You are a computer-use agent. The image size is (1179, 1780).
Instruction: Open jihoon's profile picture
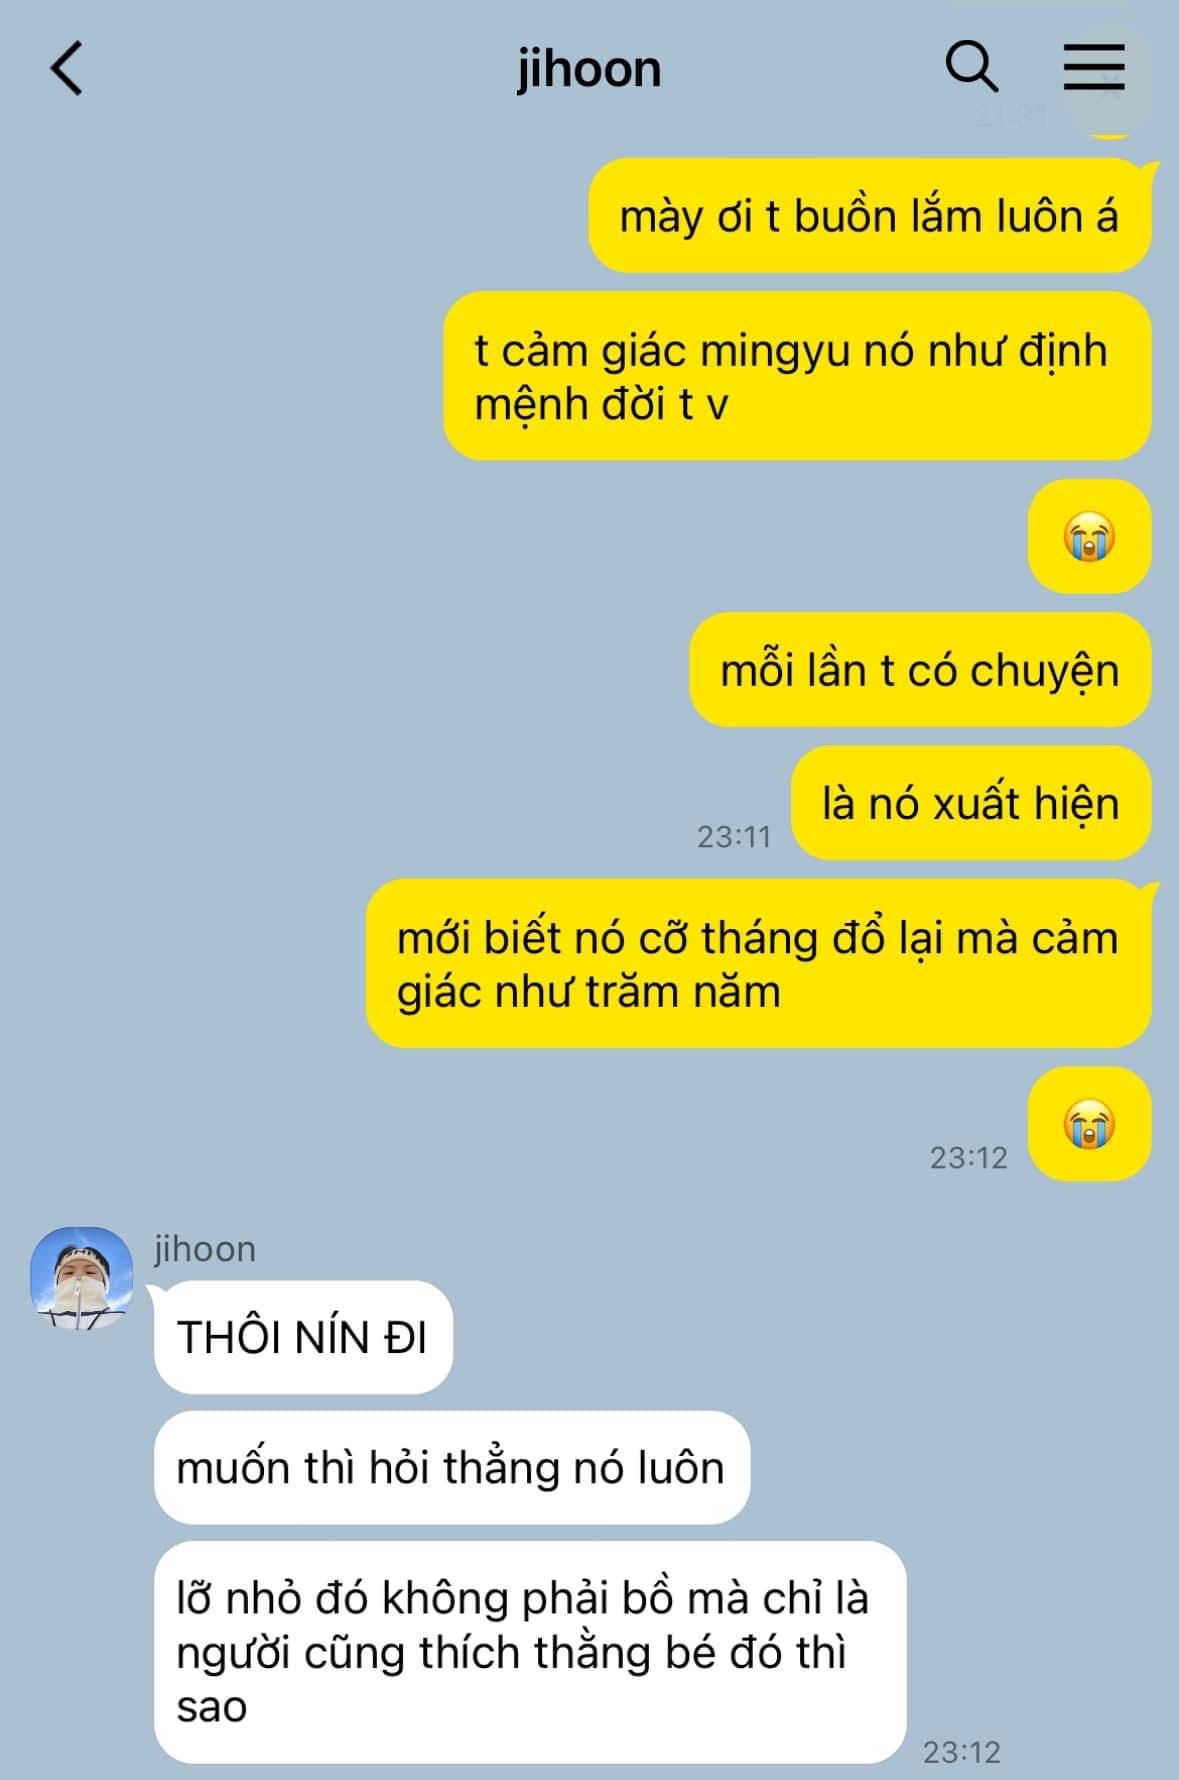coord(81,1278)
